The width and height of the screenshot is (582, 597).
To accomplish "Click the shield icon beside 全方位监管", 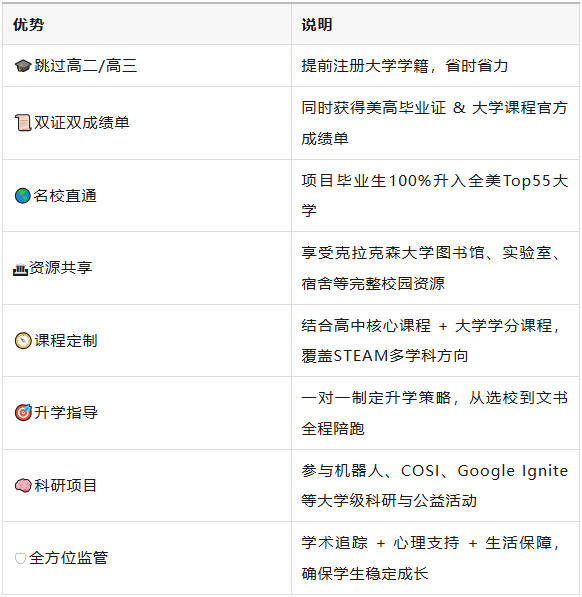I will (x=20, y=559).
